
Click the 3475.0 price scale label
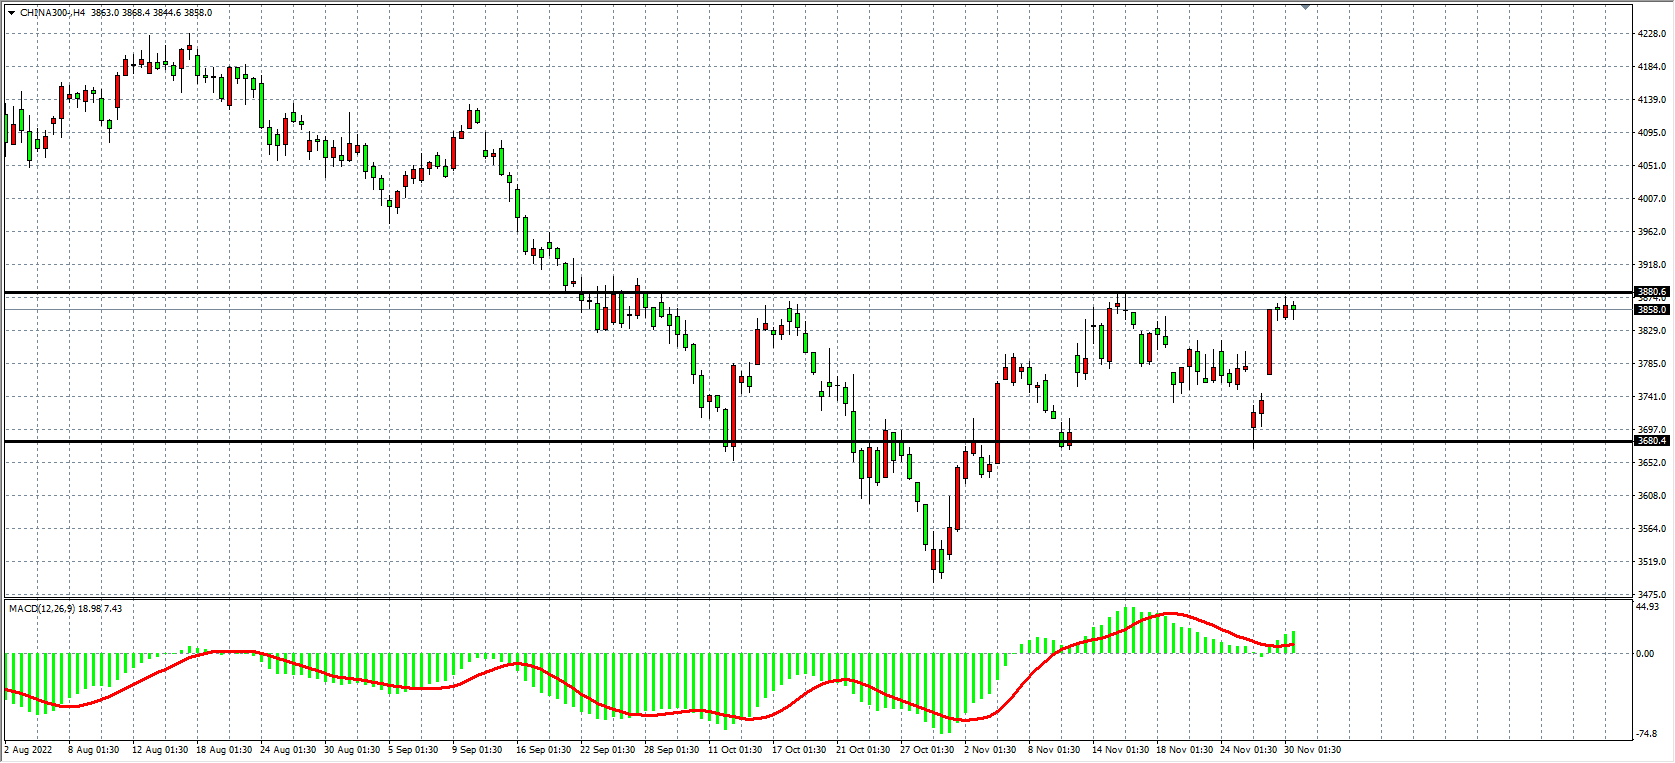click(x=1651, y=595)
